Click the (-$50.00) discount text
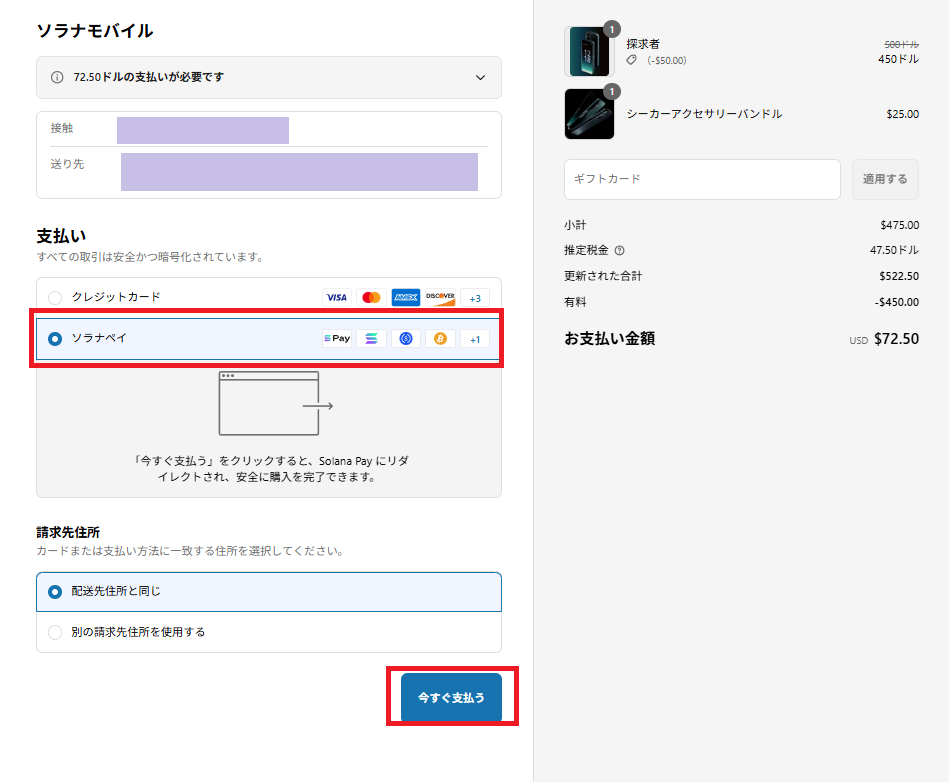 point(666,61)
